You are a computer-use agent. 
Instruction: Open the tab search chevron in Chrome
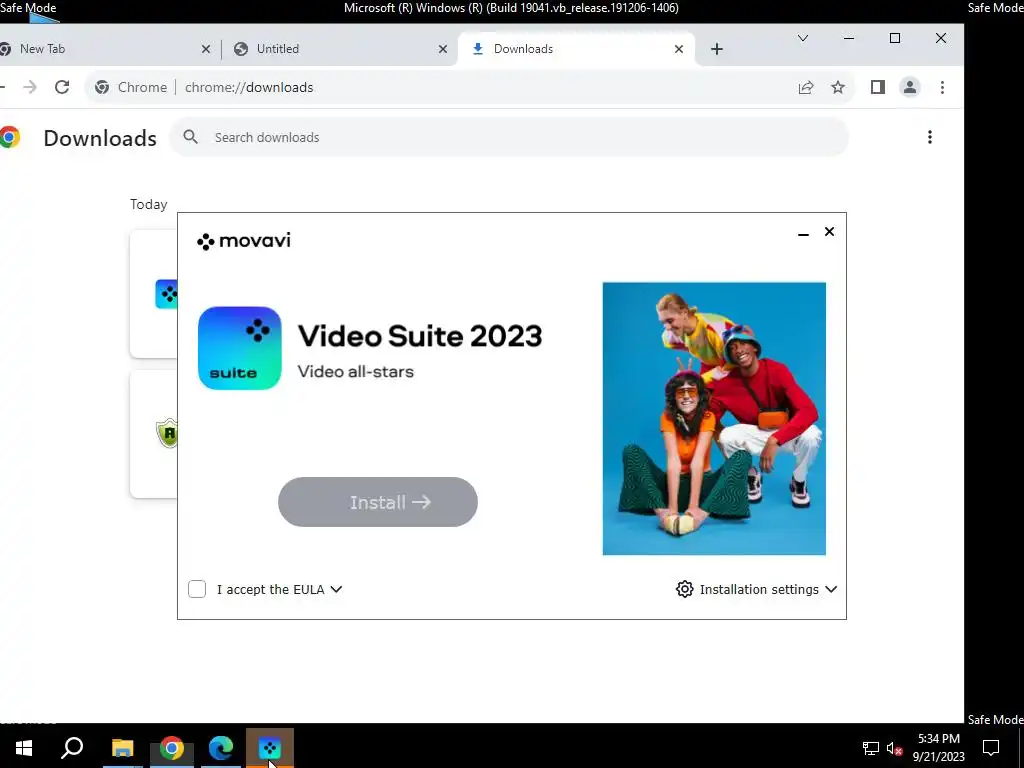click(x=803, y=39)
